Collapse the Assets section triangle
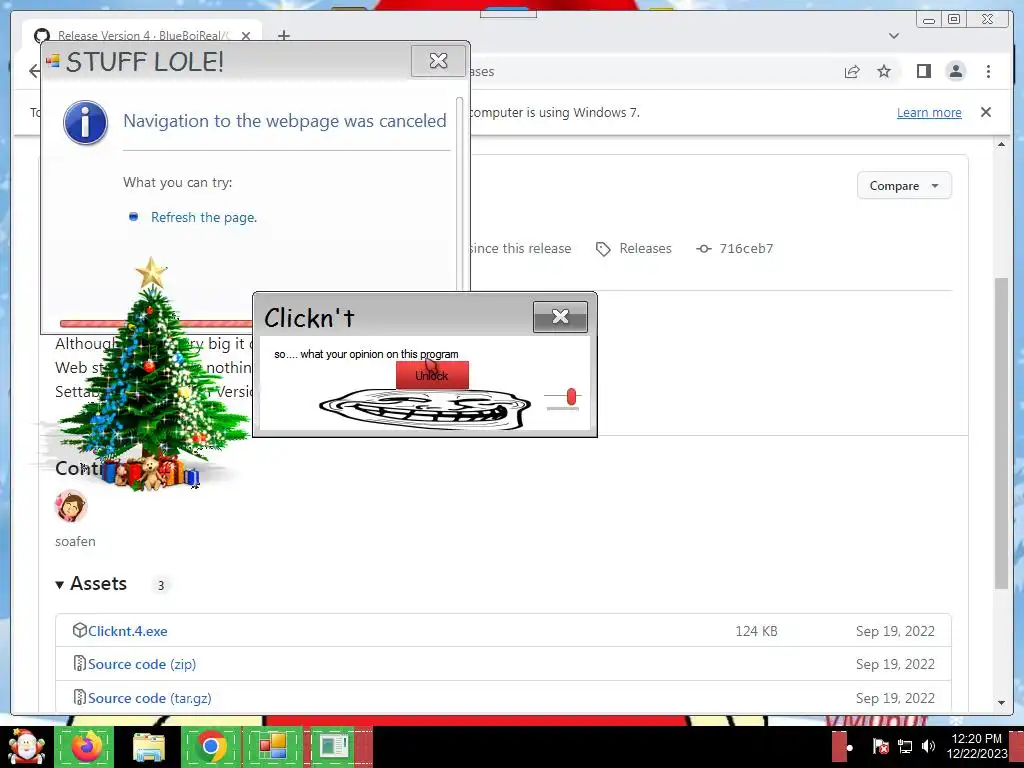 59,584
